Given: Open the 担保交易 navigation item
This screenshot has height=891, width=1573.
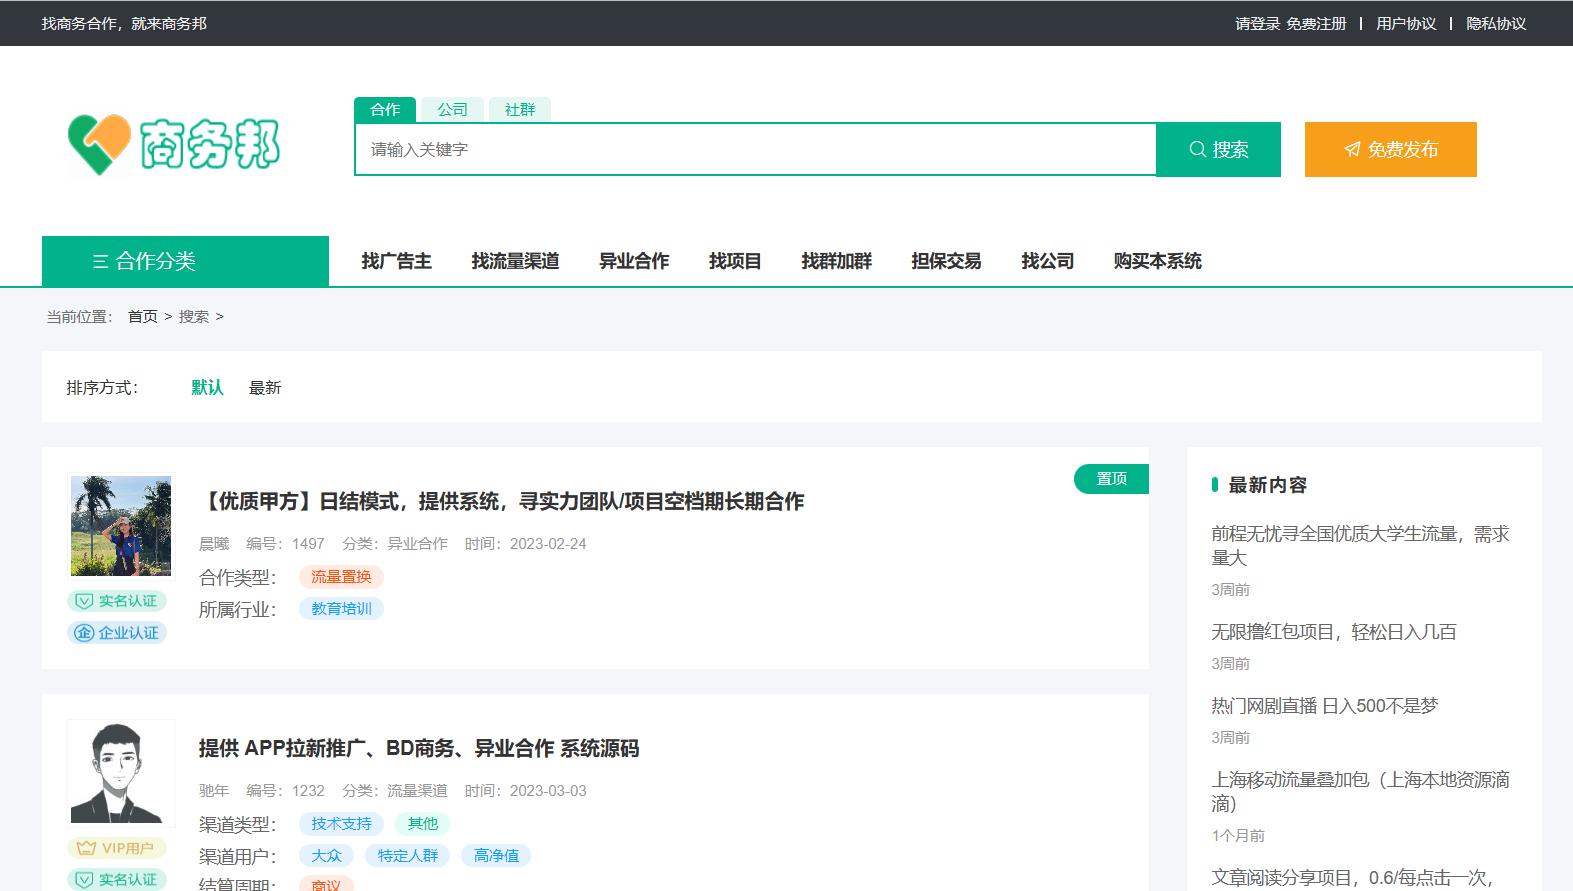Looking at the screenshot, I should [946, 262].
